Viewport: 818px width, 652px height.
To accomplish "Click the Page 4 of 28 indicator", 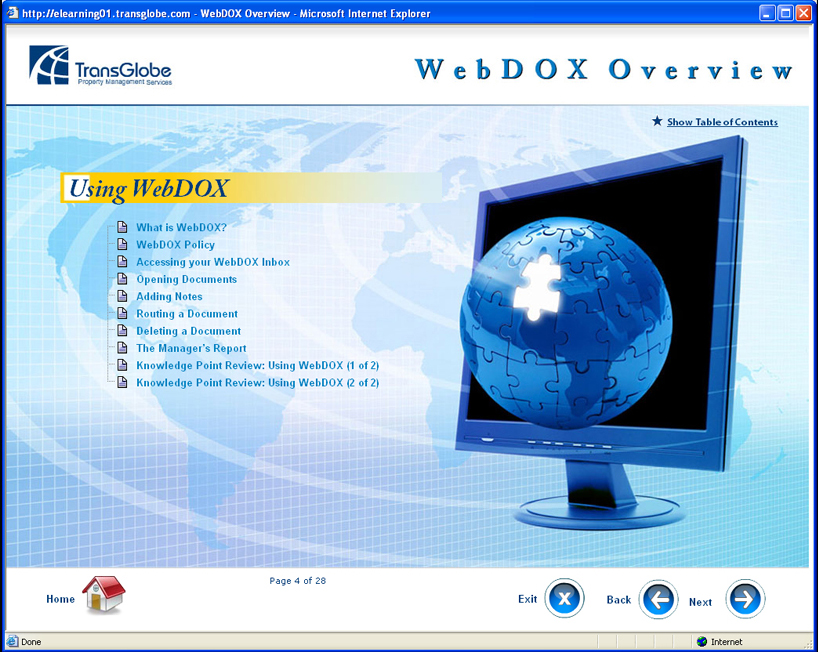I will tap(297, 581).
